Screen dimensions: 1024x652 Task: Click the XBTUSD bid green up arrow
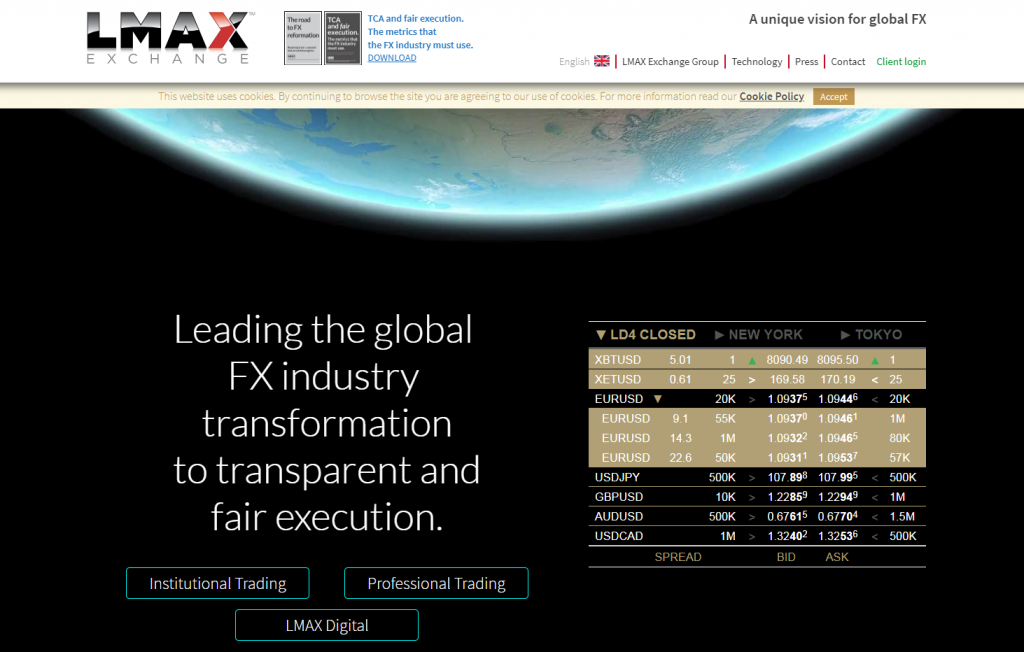tap(752, 360)
